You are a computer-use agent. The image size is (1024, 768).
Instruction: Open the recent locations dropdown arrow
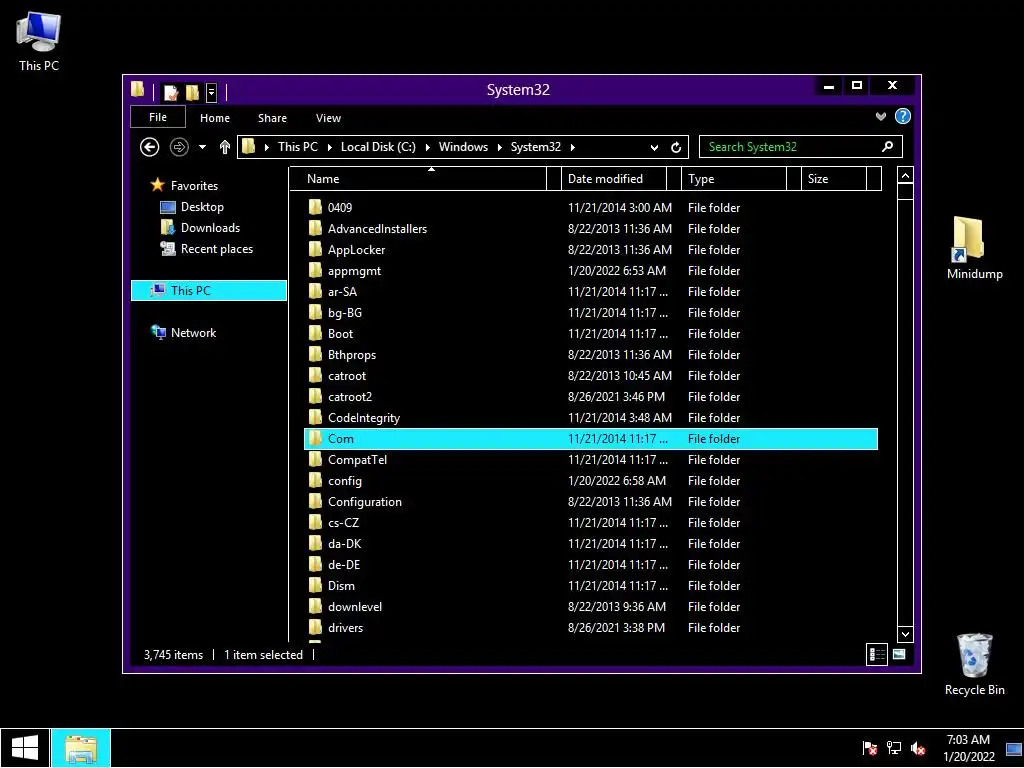[x=202, y=147]
